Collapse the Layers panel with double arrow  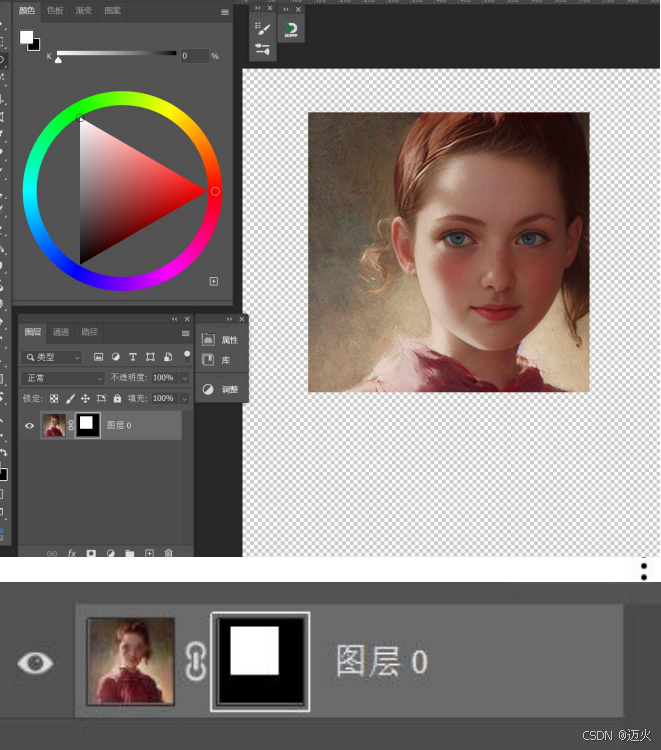175,319
